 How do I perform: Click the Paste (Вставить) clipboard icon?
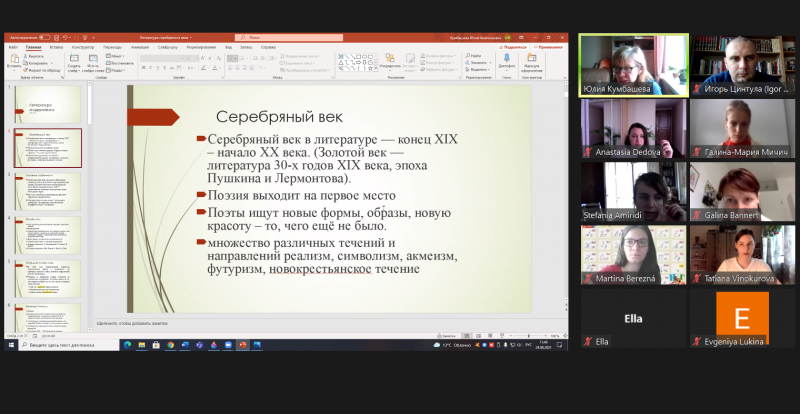(x=14, y=60)
